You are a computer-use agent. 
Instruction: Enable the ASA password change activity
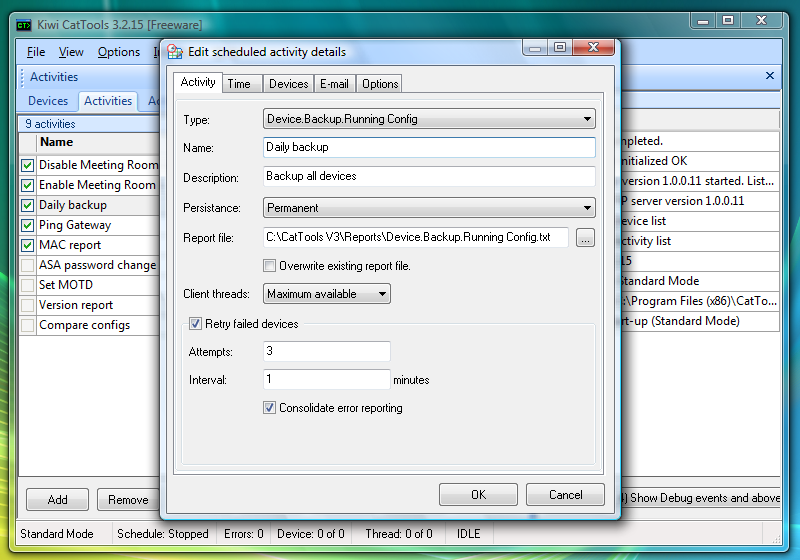[x=28, y=265]
